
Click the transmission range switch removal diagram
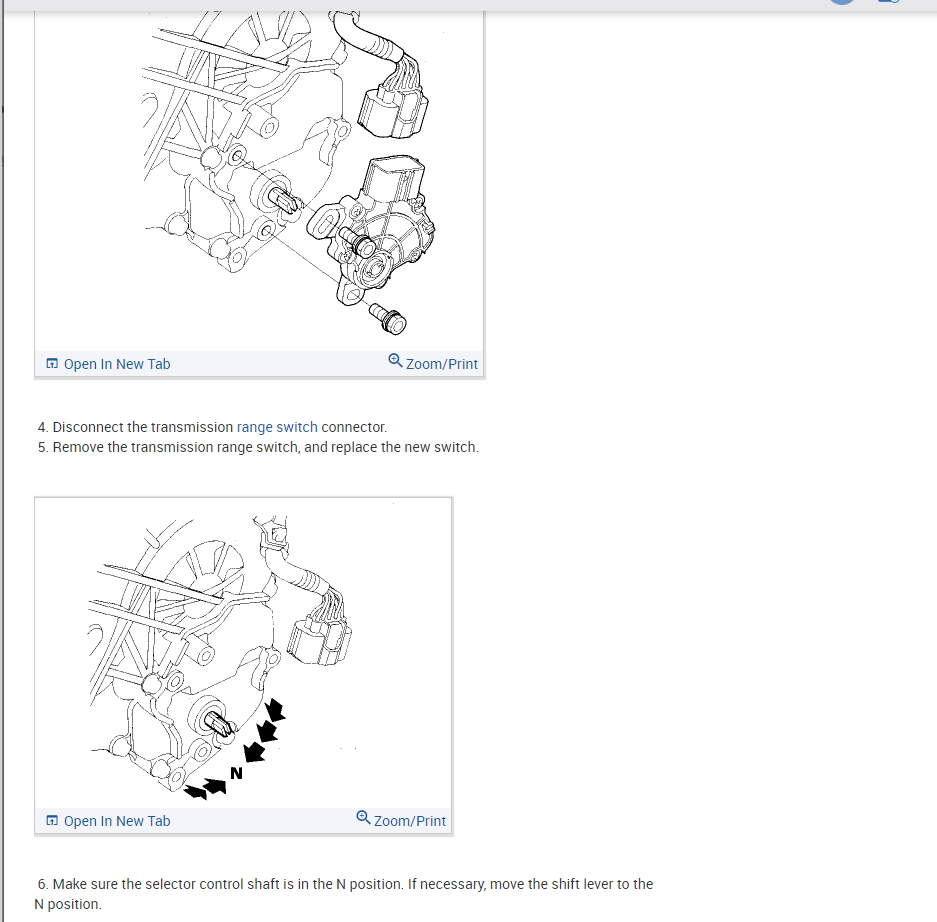coord(259,180)
